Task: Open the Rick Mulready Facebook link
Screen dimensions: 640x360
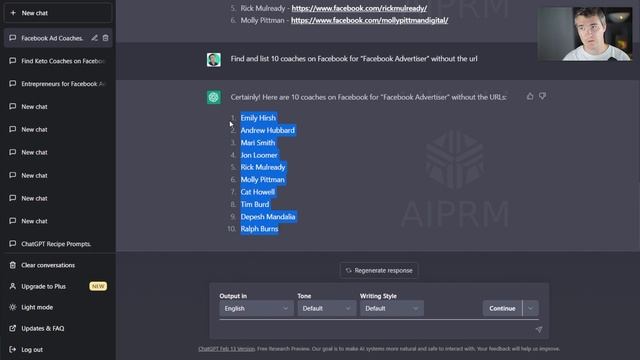Action: click(x=359, y=8)
